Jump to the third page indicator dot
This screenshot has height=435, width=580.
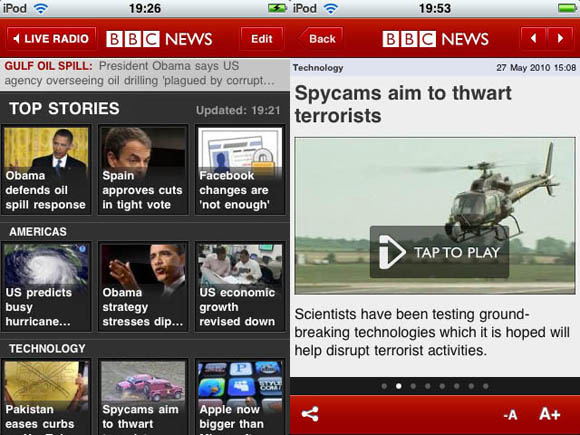click(413, 386)
